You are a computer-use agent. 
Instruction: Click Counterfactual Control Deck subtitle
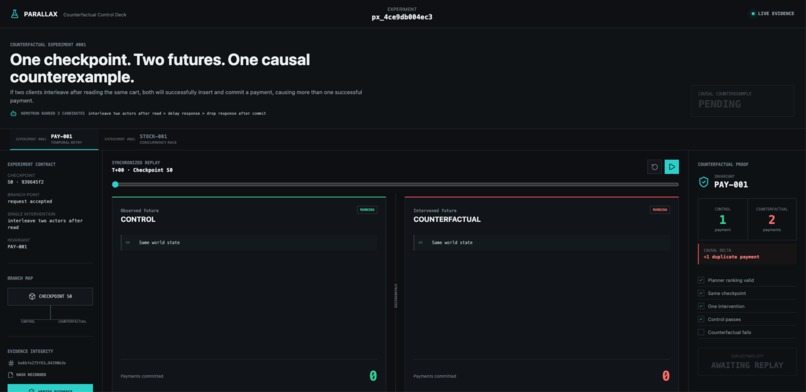point(95,15)
